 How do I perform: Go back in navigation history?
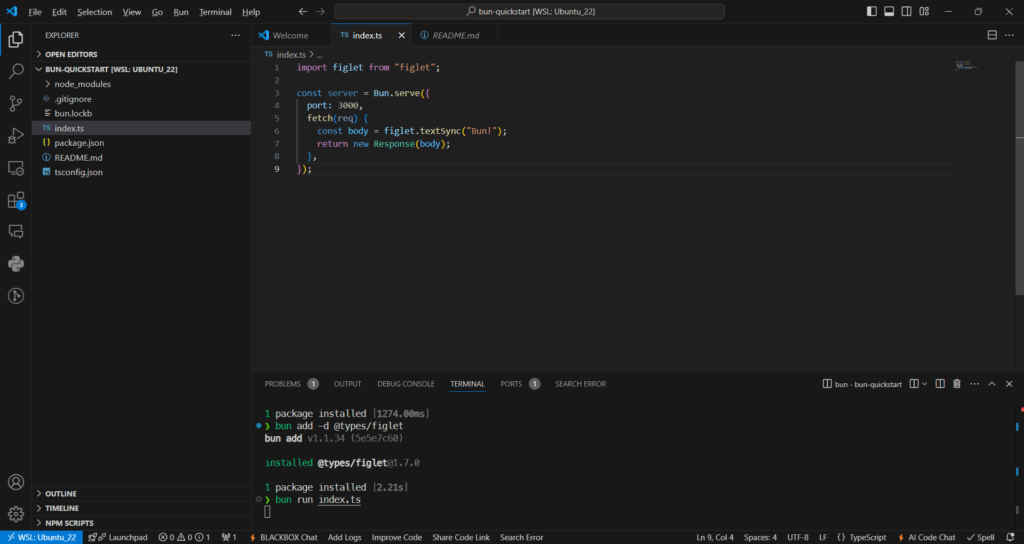(302, 12)
